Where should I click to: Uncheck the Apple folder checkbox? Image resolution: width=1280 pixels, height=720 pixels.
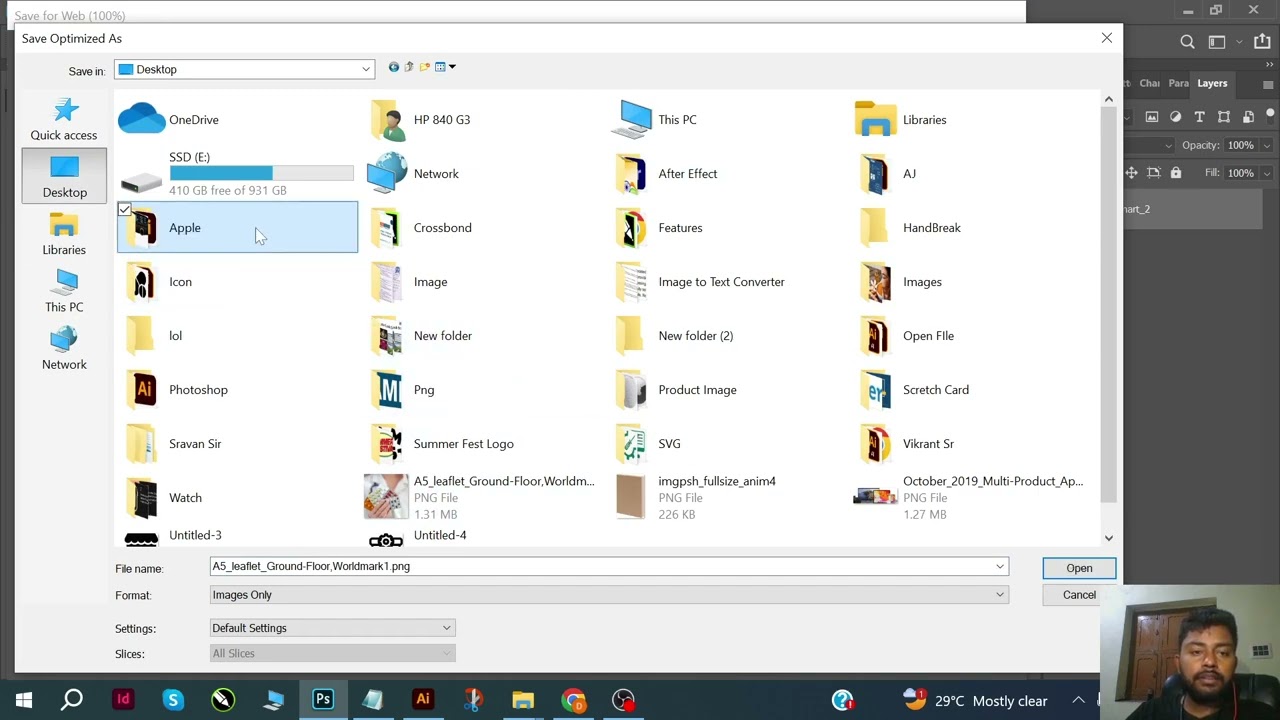pyautogui.click(x=124, y=210)
